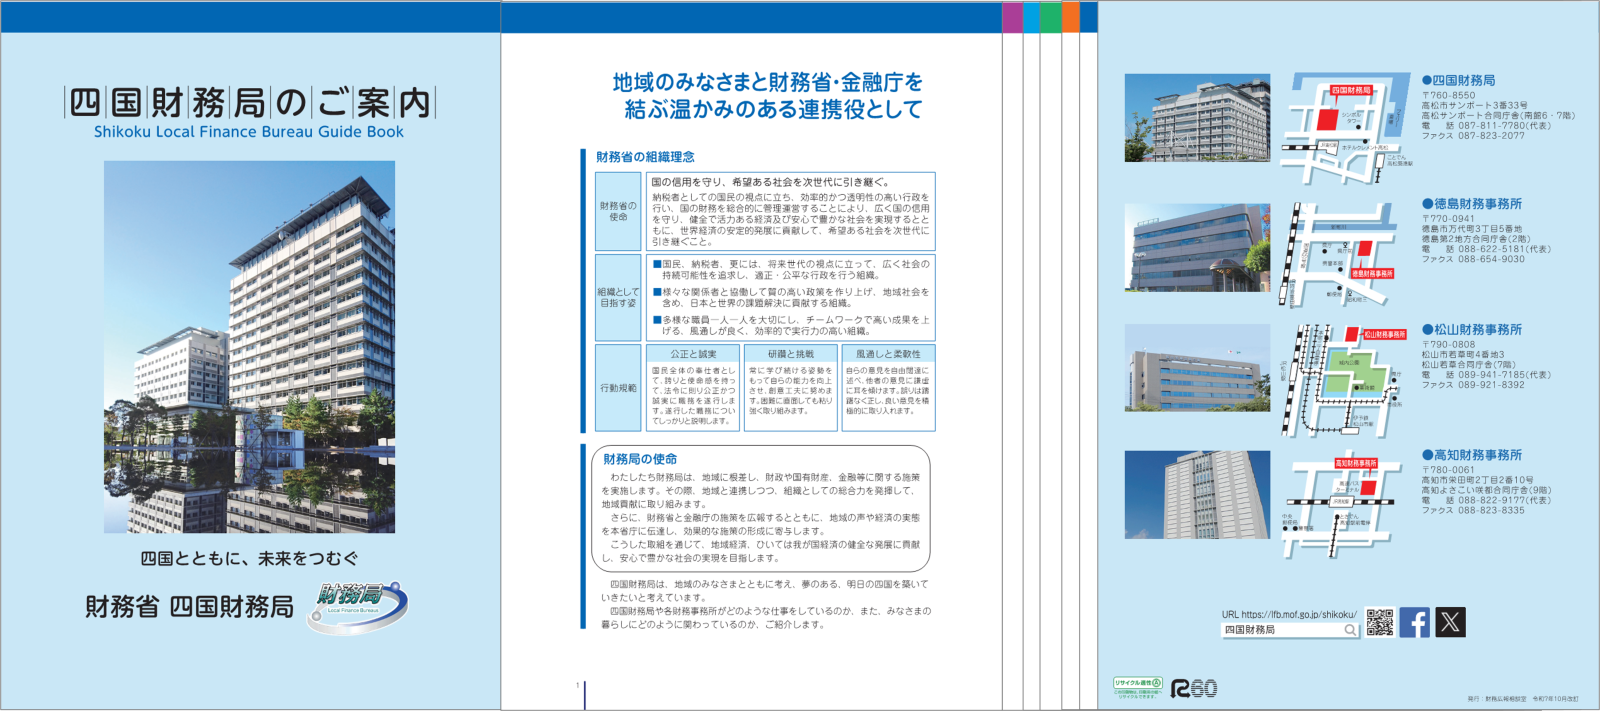Screen dimensions: 1600x711
Task: Click the cover photo of the tower building
Action: [249, 346]
